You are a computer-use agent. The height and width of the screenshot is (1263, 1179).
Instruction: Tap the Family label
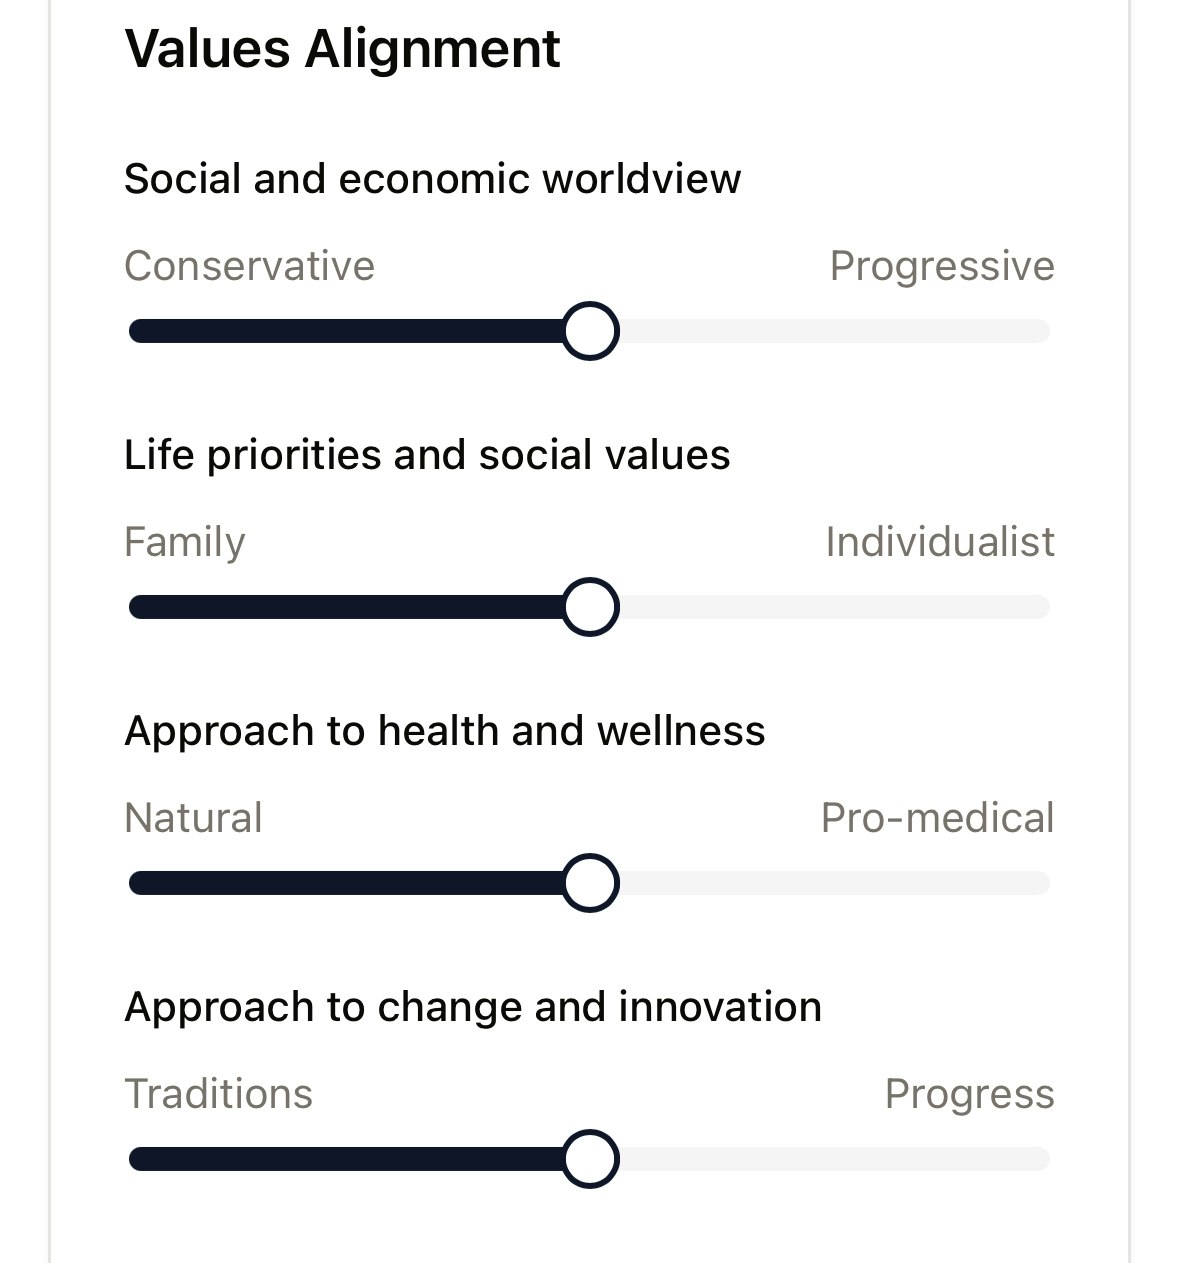click(x=185, y=542)
